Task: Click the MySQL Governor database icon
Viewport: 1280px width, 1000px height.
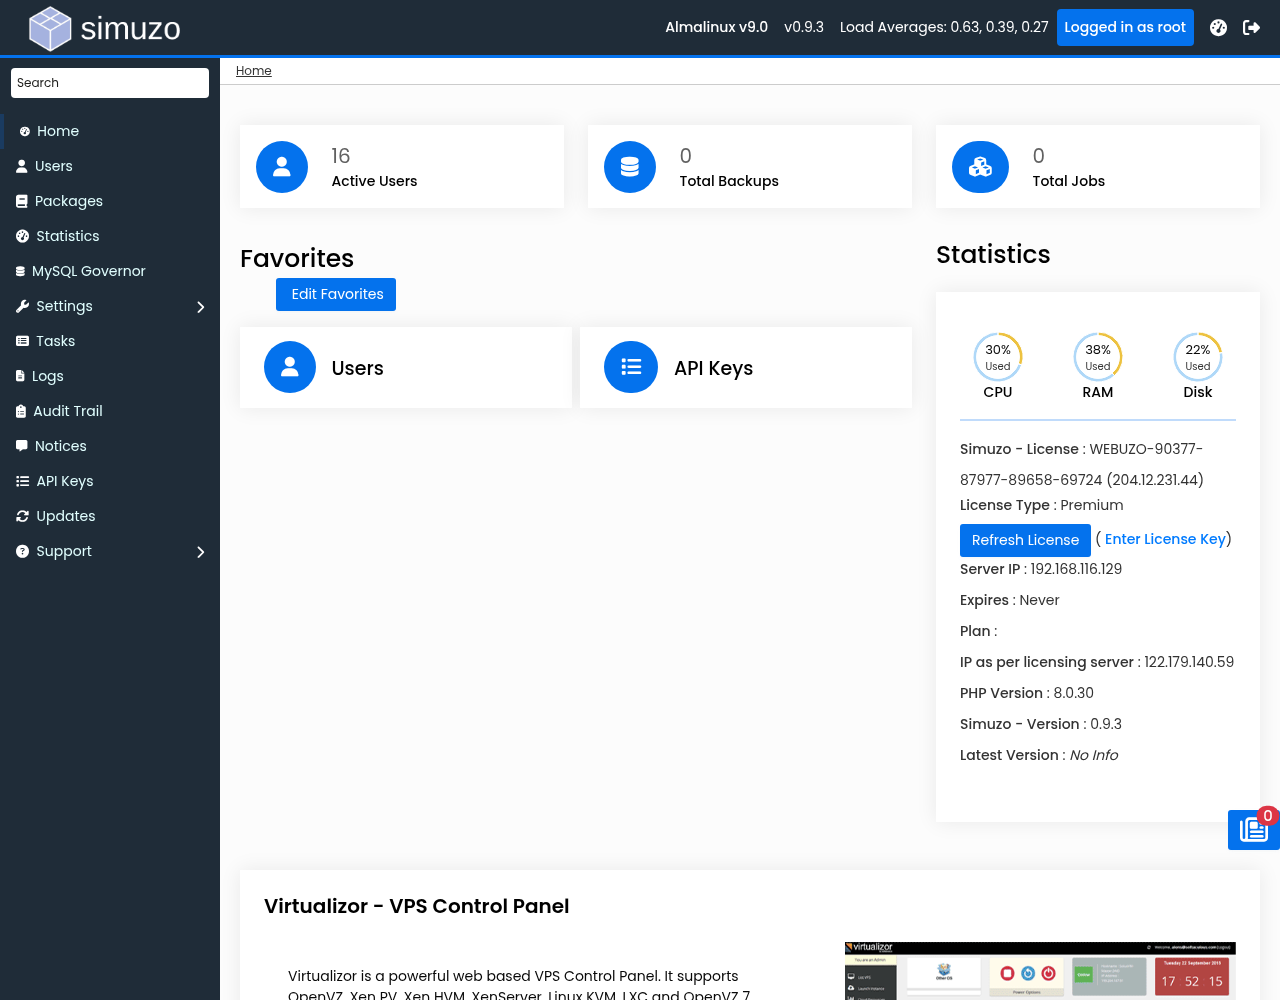Action: pos(21,271)
